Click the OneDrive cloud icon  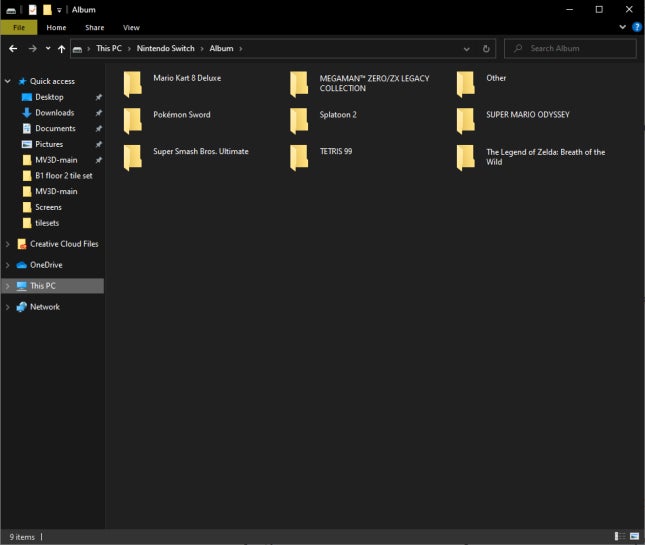[x=21, y=265]
